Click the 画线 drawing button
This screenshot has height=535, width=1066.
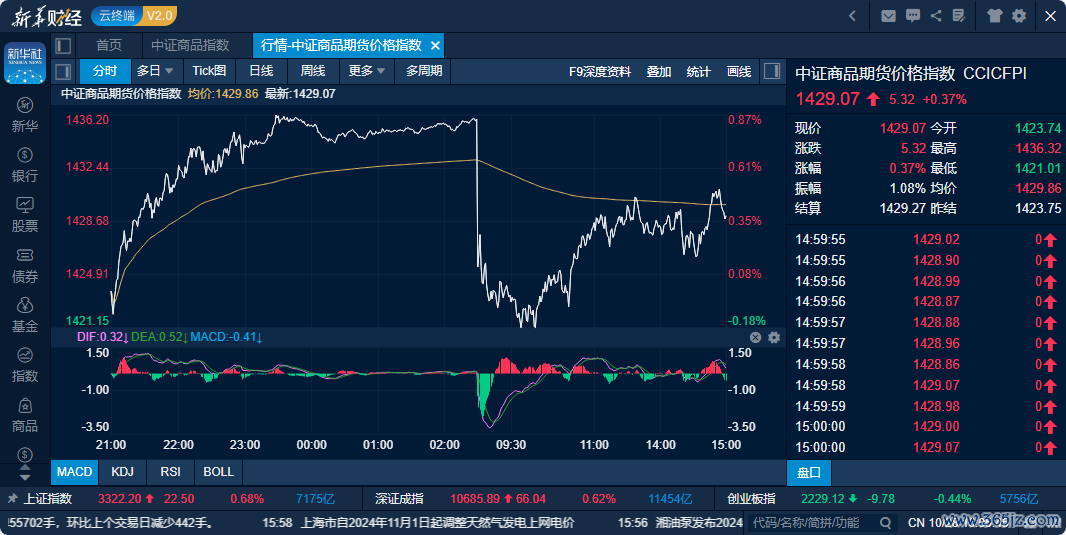click(x=738, y=71)
